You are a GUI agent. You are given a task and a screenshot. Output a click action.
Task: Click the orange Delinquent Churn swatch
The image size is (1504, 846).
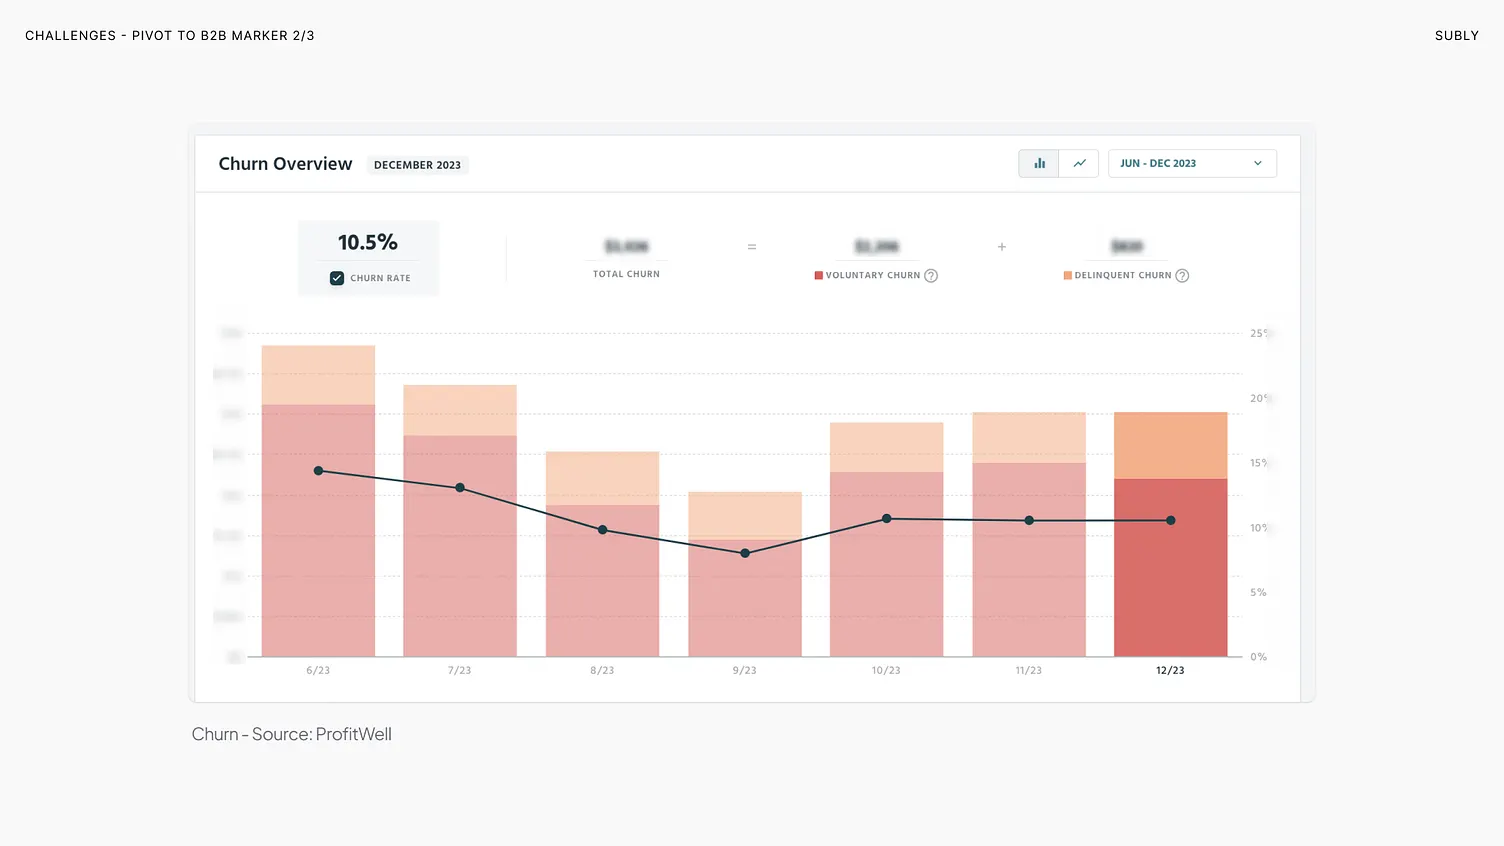(x=1069, y=275)
